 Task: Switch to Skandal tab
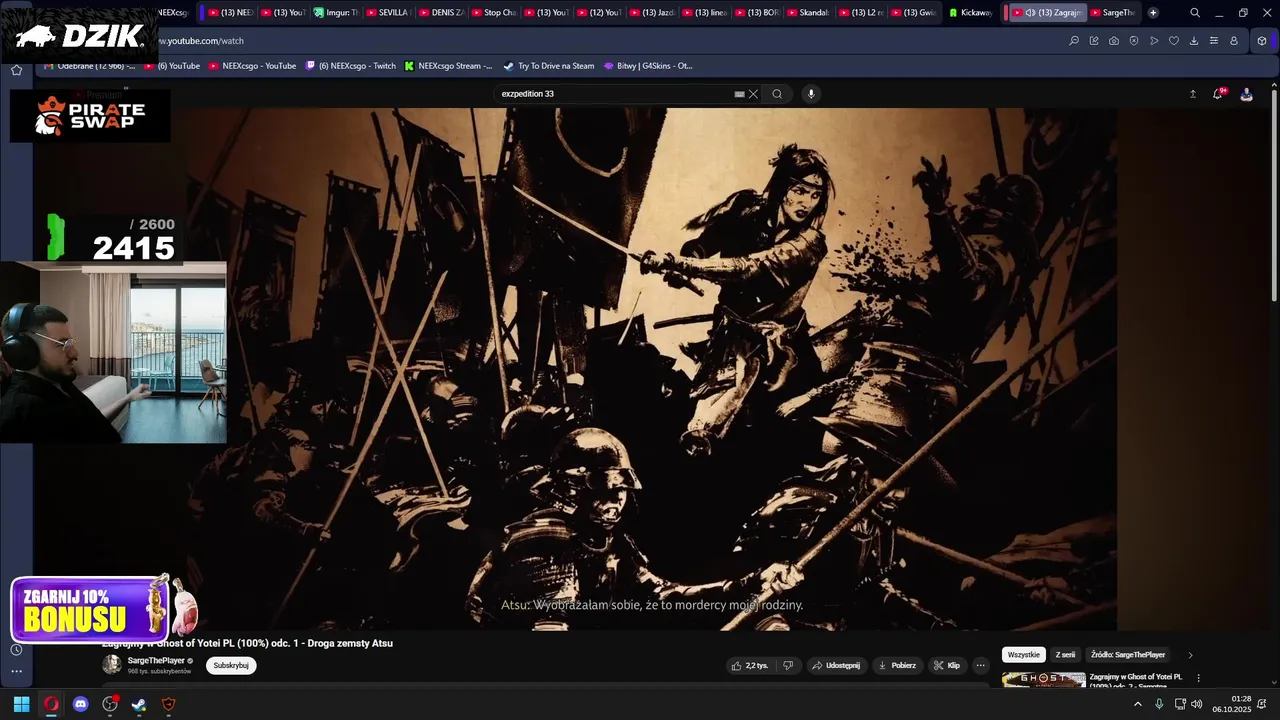[808, 13]
